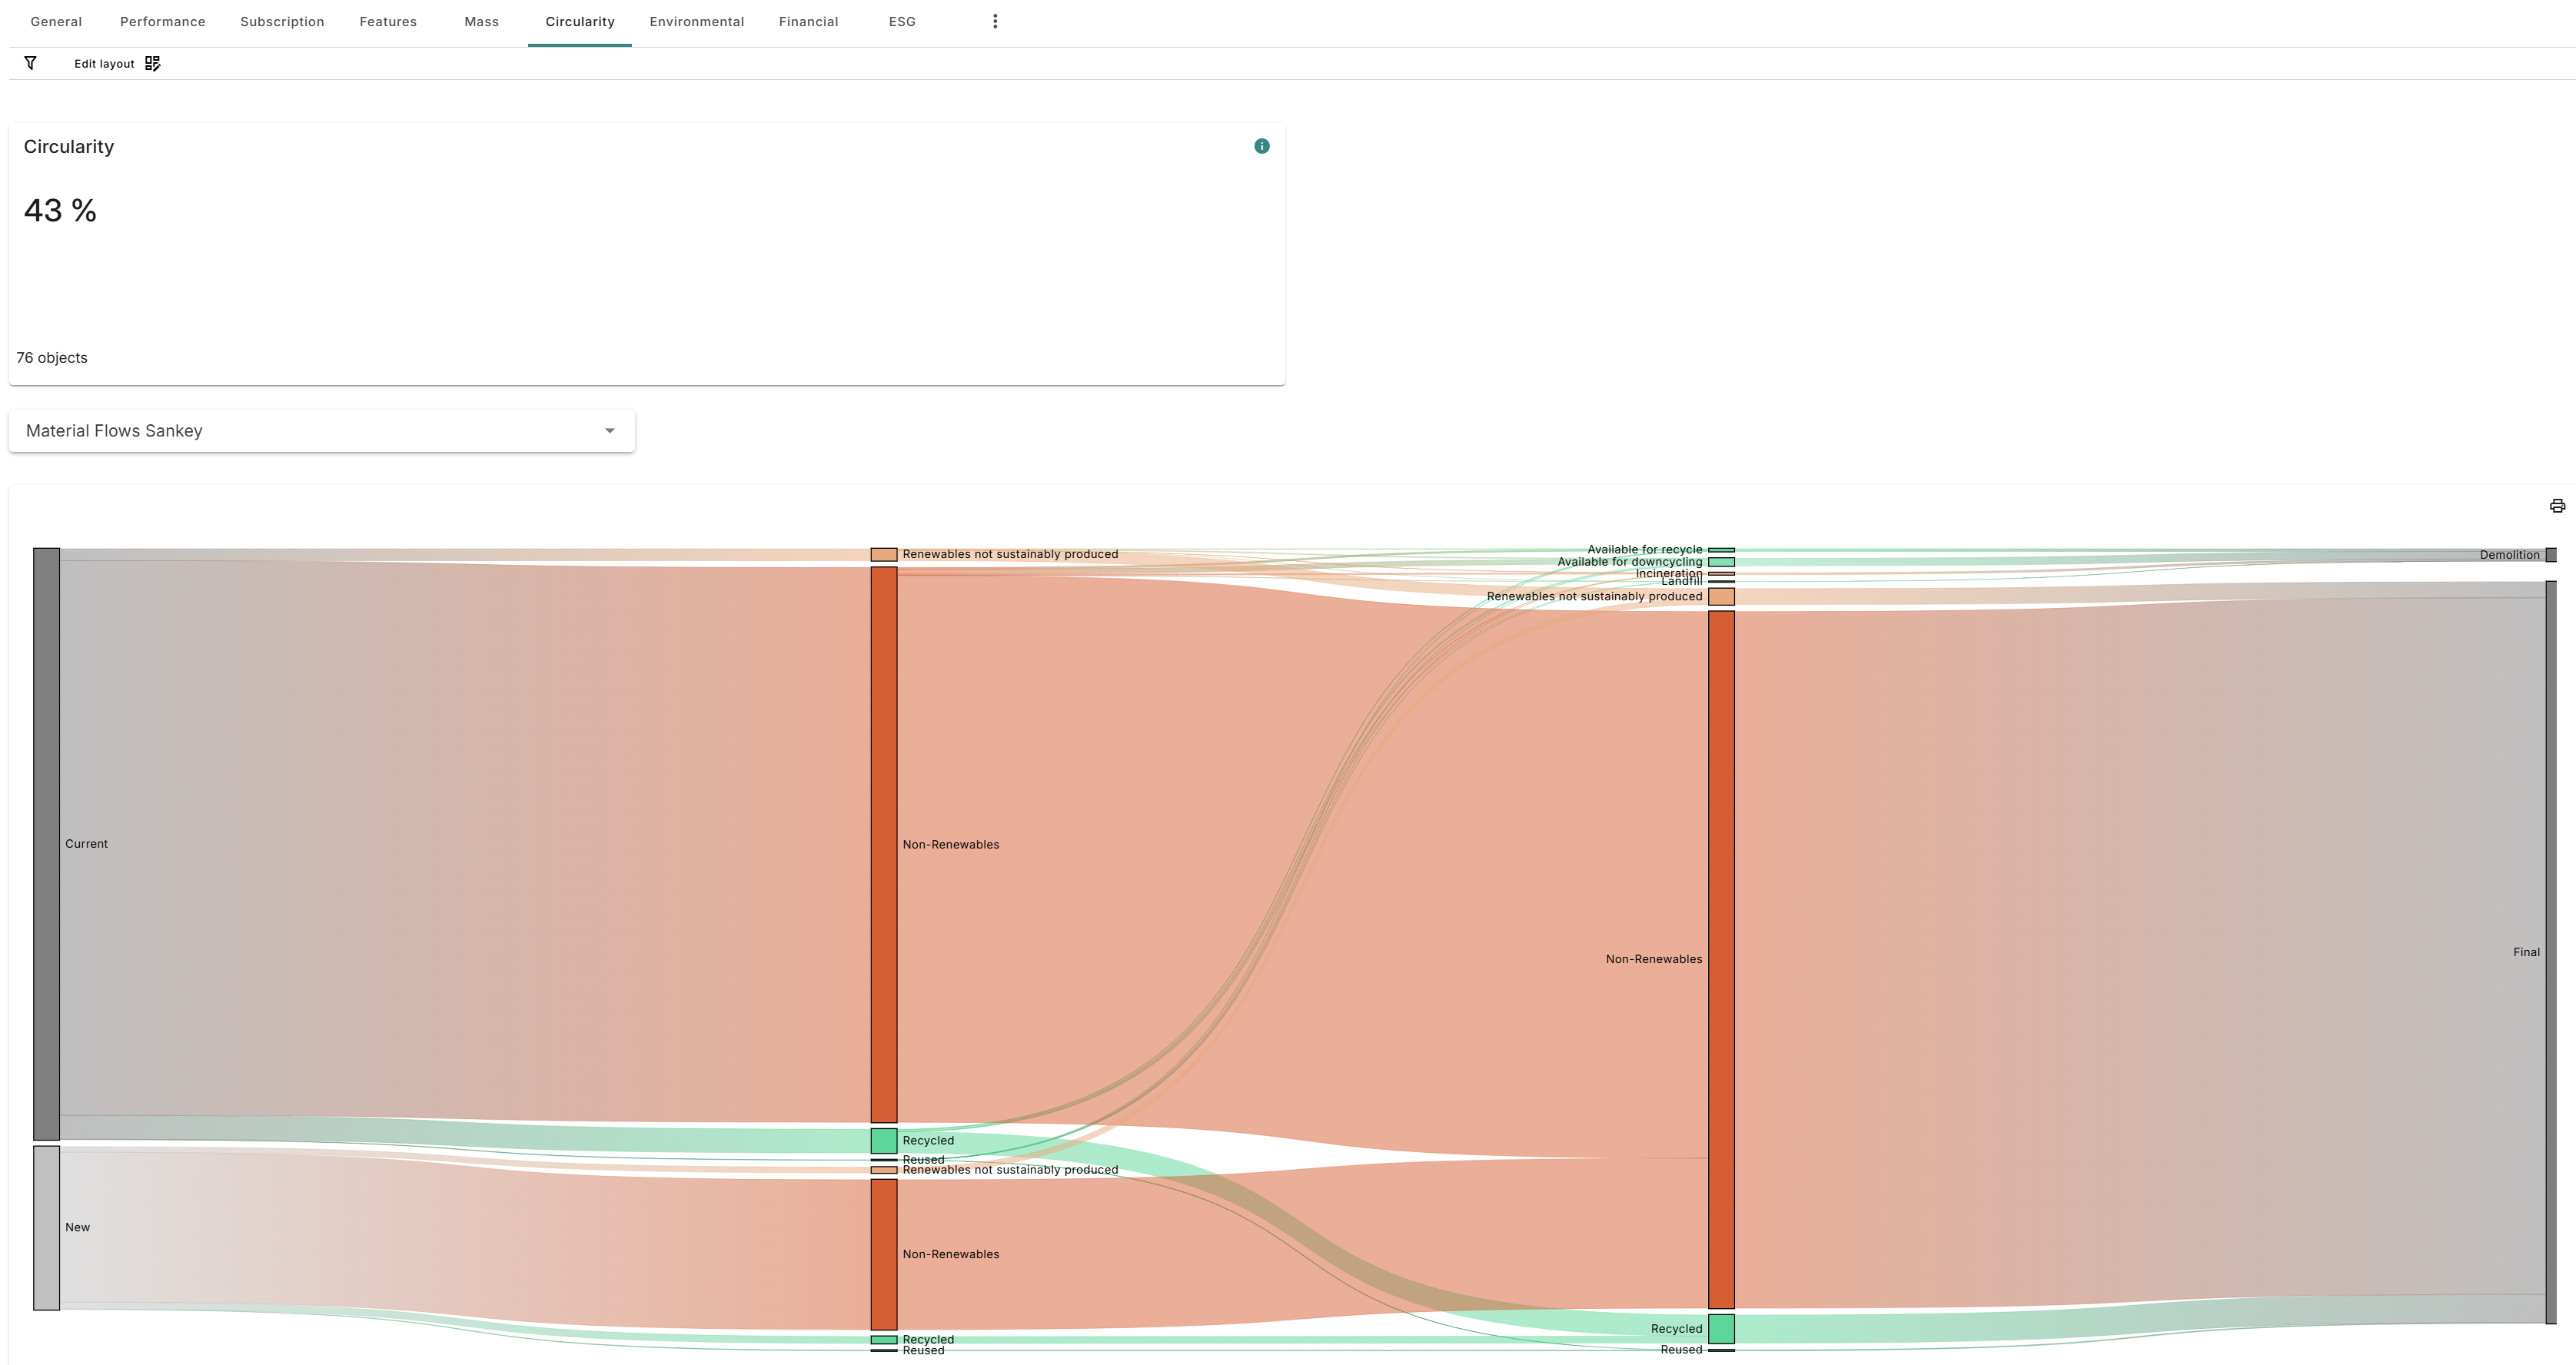The height and width of the screenshot is (1365, 2576).
Task: Click the right-side green Recycled node
Action: pyautogui.click(x=1721, y=1329)
